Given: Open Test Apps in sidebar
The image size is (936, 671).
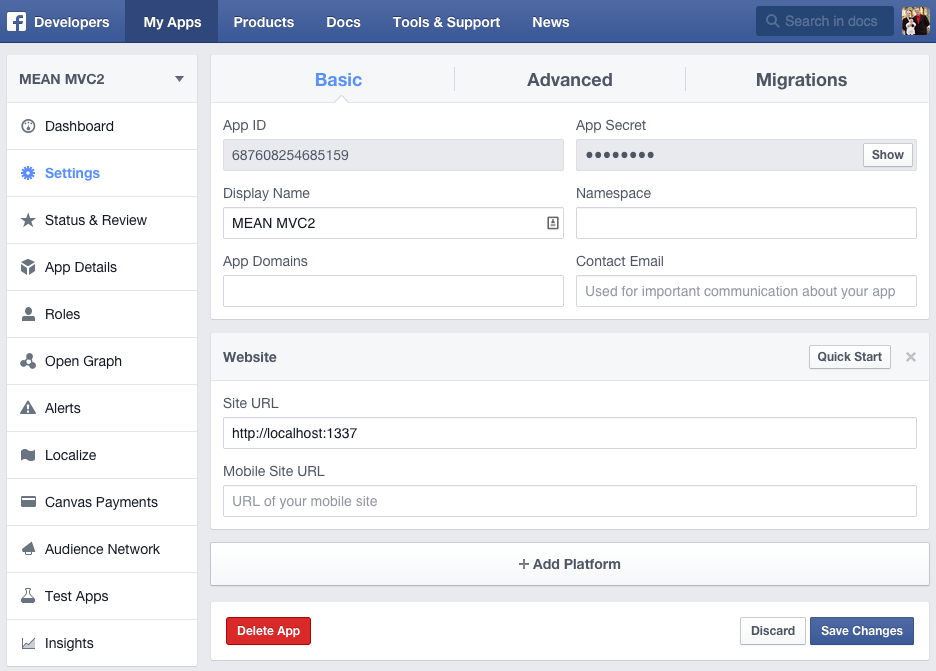Looking at the screenshot, I should click(x=102, y=596).
